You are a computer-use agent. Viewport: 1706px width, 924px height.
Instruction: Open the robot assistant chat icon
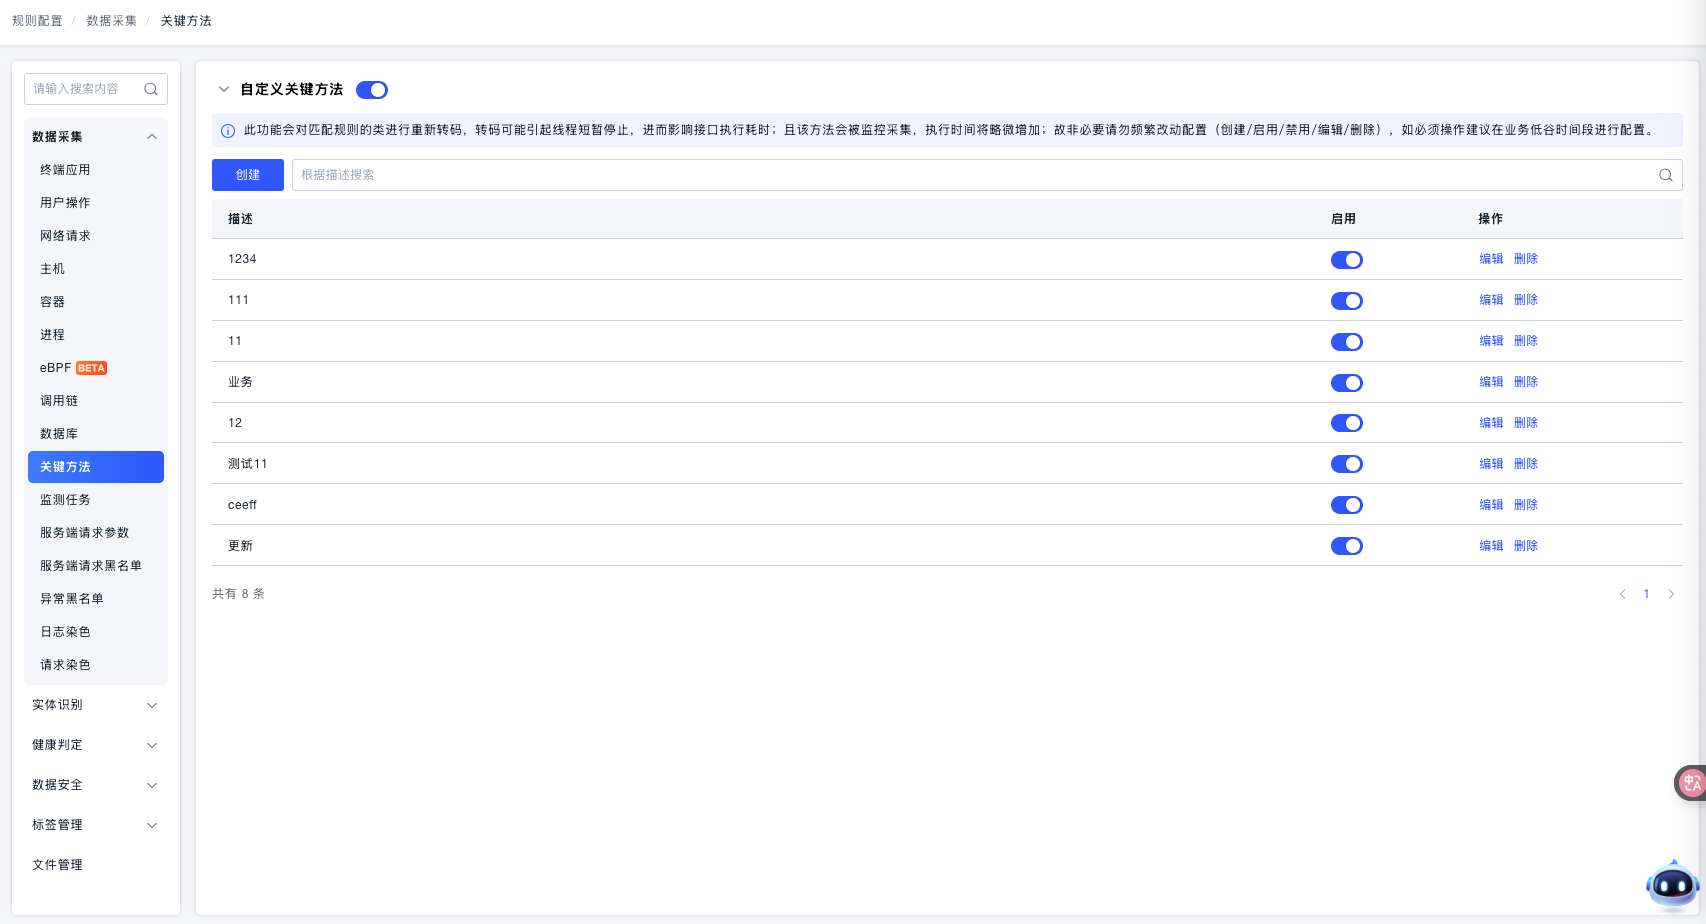click(x=1672, y=885)
